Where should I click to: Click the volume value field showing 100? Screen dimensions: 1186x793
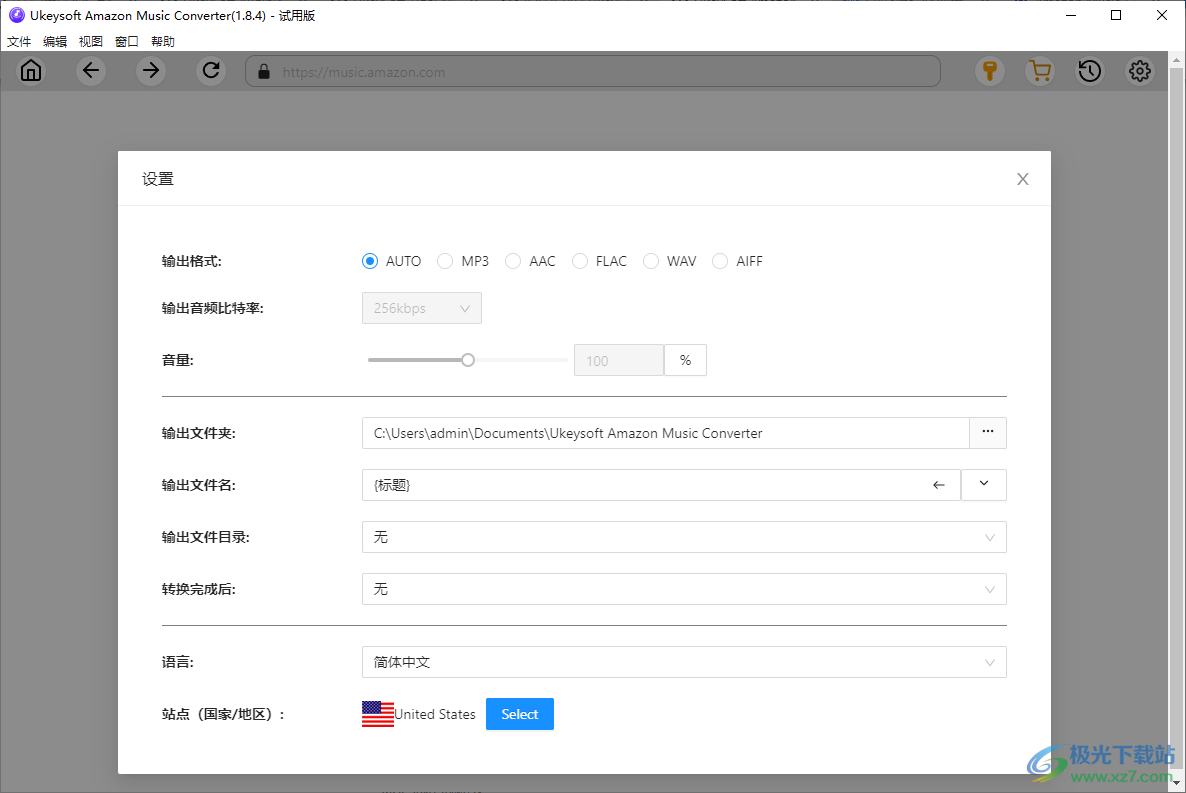coord(619,360)
